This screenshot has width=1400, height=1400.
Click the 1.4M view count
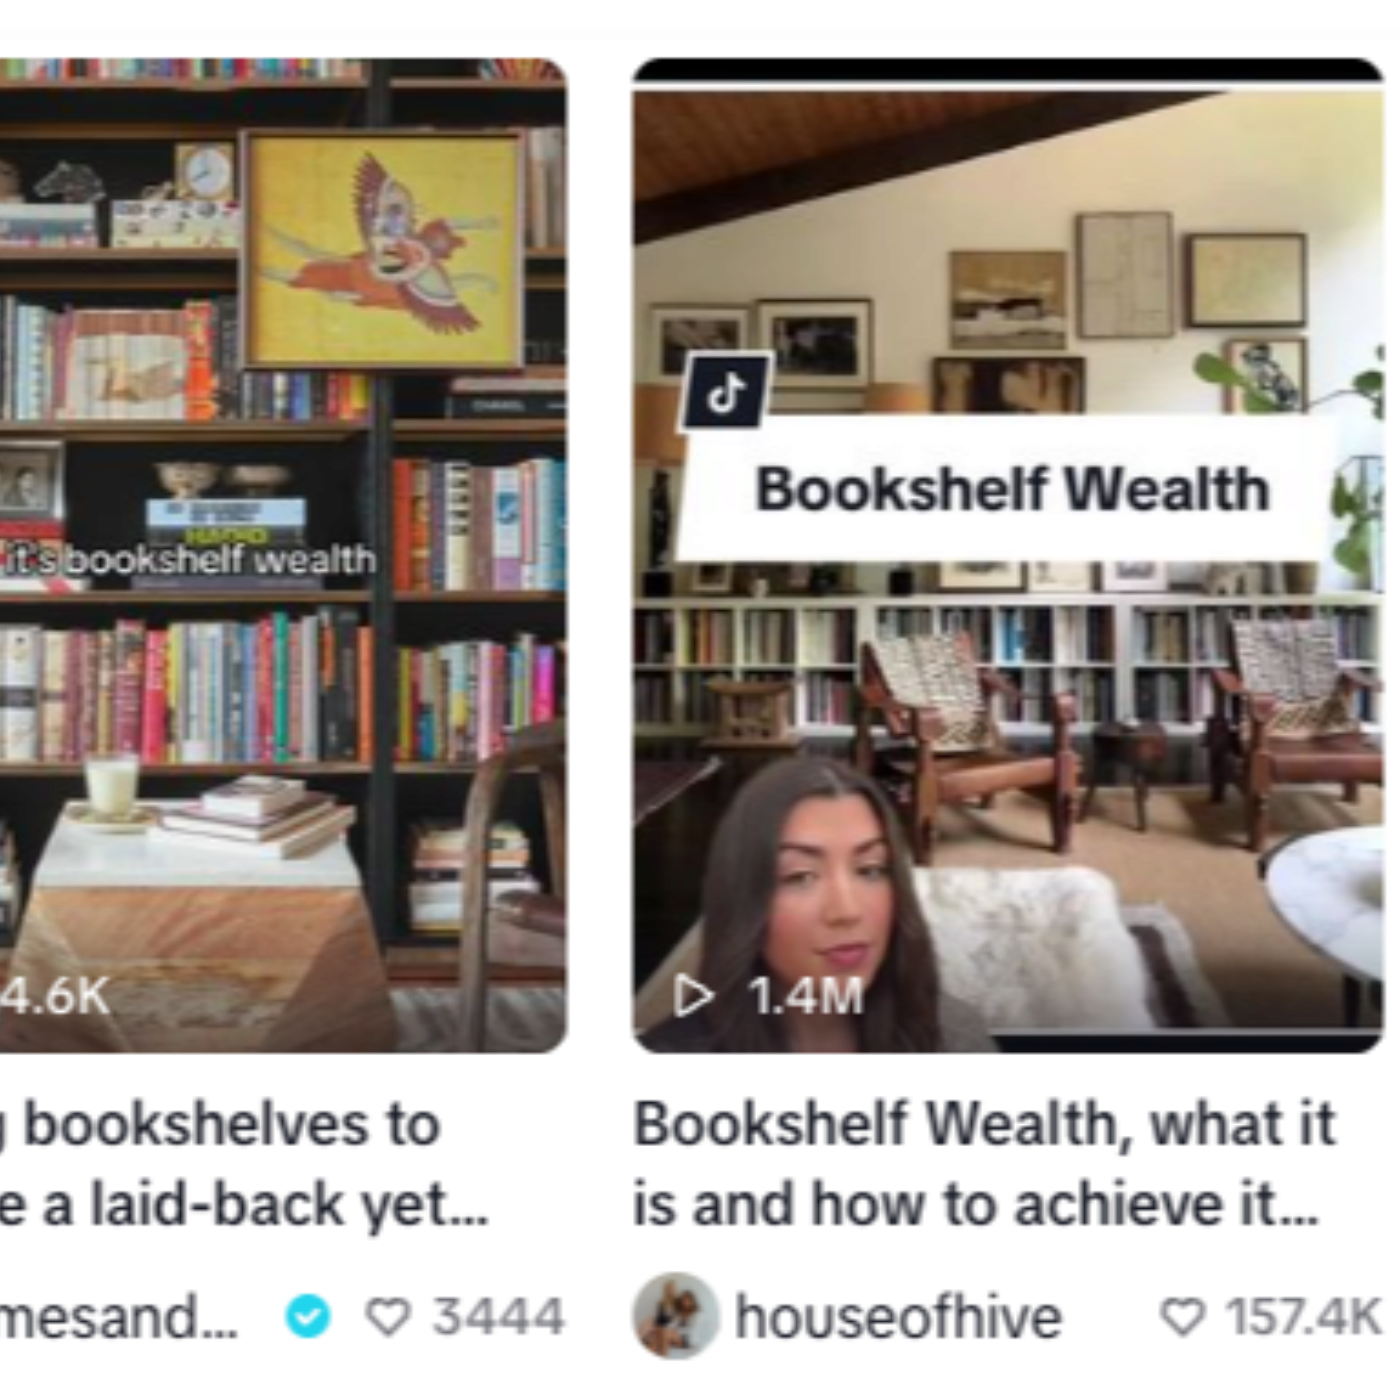coord(806,996)
